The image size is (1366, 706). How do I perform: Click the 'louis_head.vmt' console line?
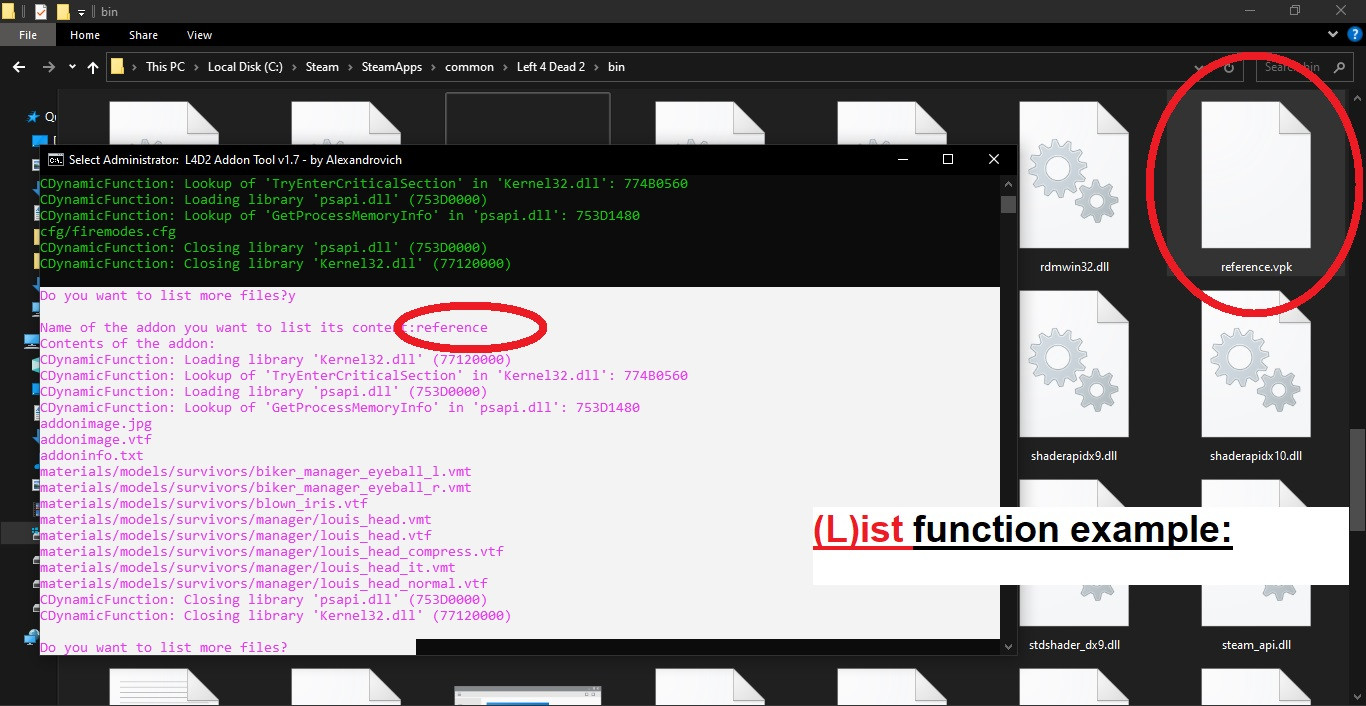coord(236,520)
